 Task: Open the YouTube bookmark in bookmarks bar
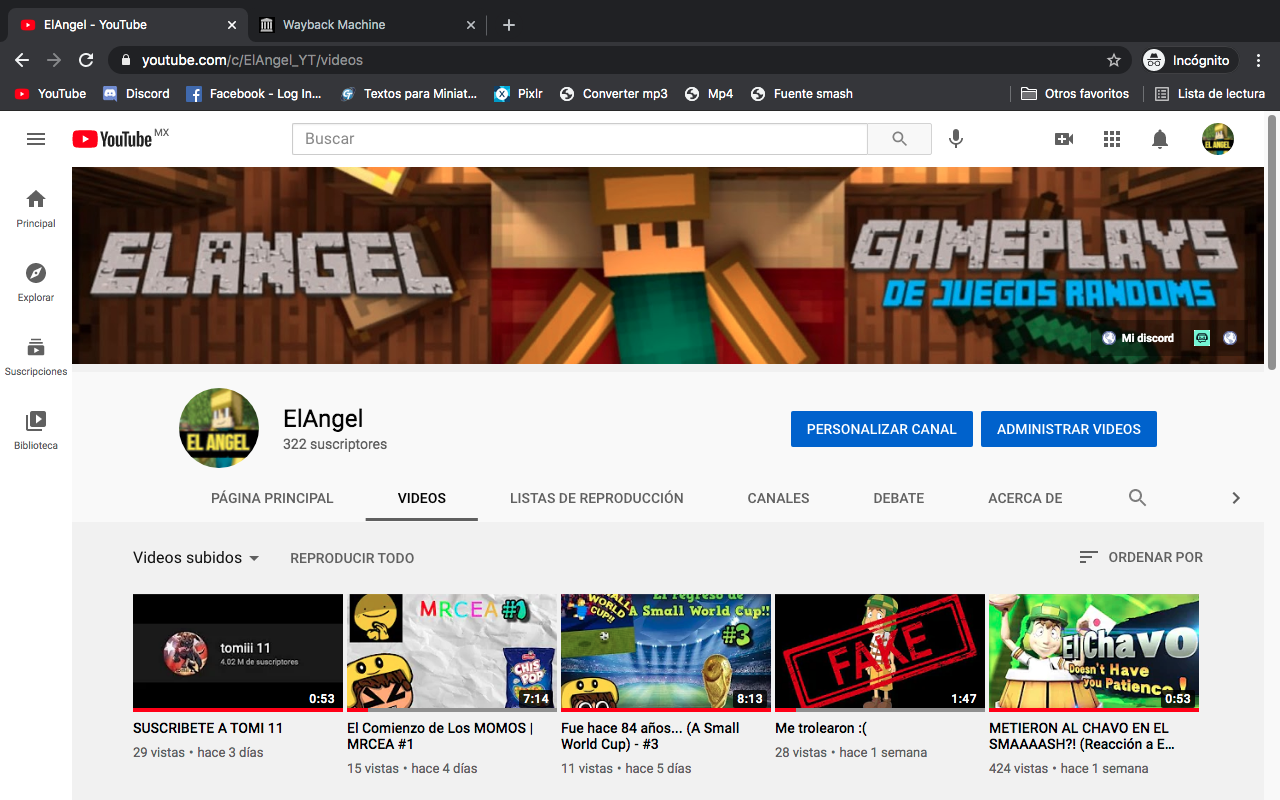(x=51, y=94)
